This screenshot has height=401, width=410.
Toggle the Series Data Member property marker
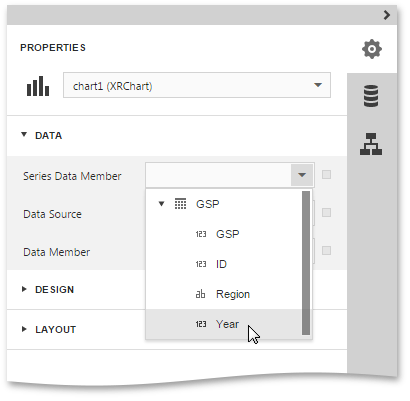tap(326, 175)
